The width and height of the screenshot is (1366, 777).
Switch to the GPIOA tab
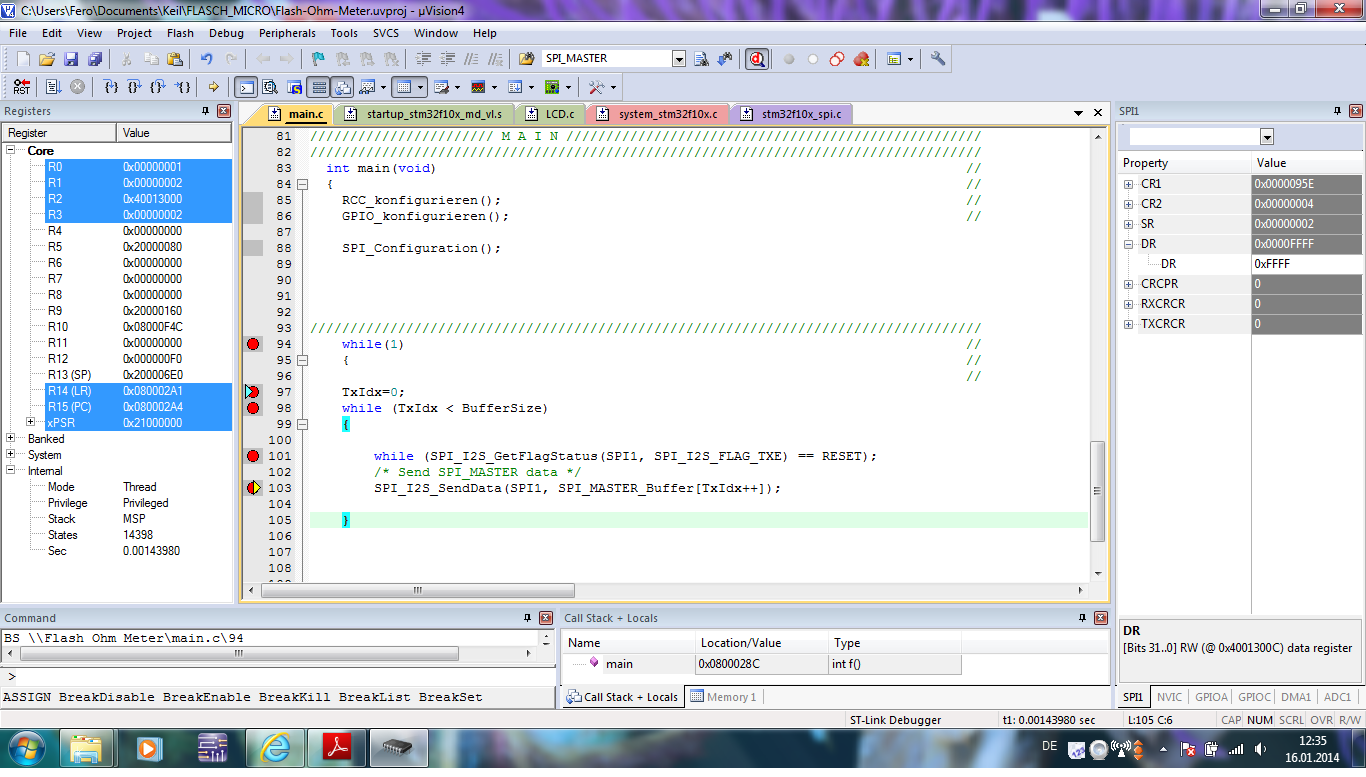(1212, 697)
